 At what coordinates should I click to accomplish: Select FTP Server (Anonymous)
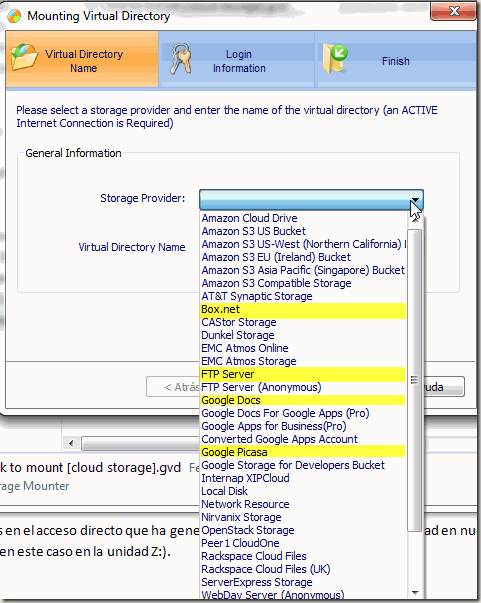[303, 387]
